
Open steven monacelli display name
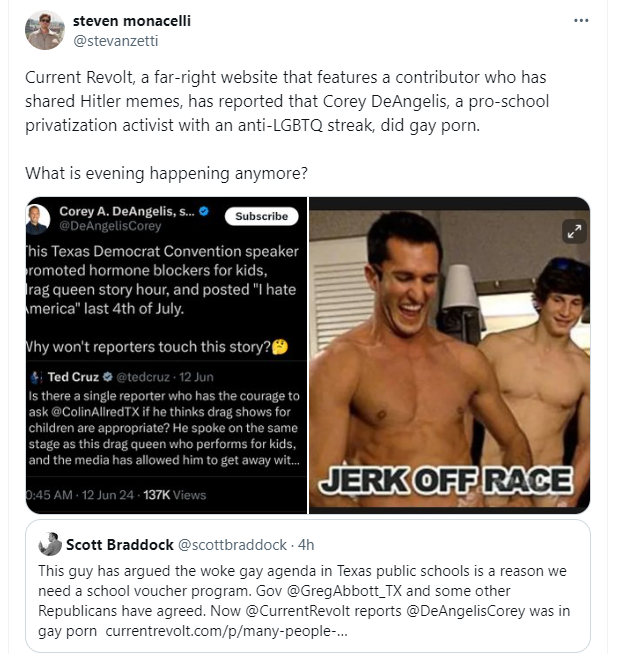tap(132, 21)
